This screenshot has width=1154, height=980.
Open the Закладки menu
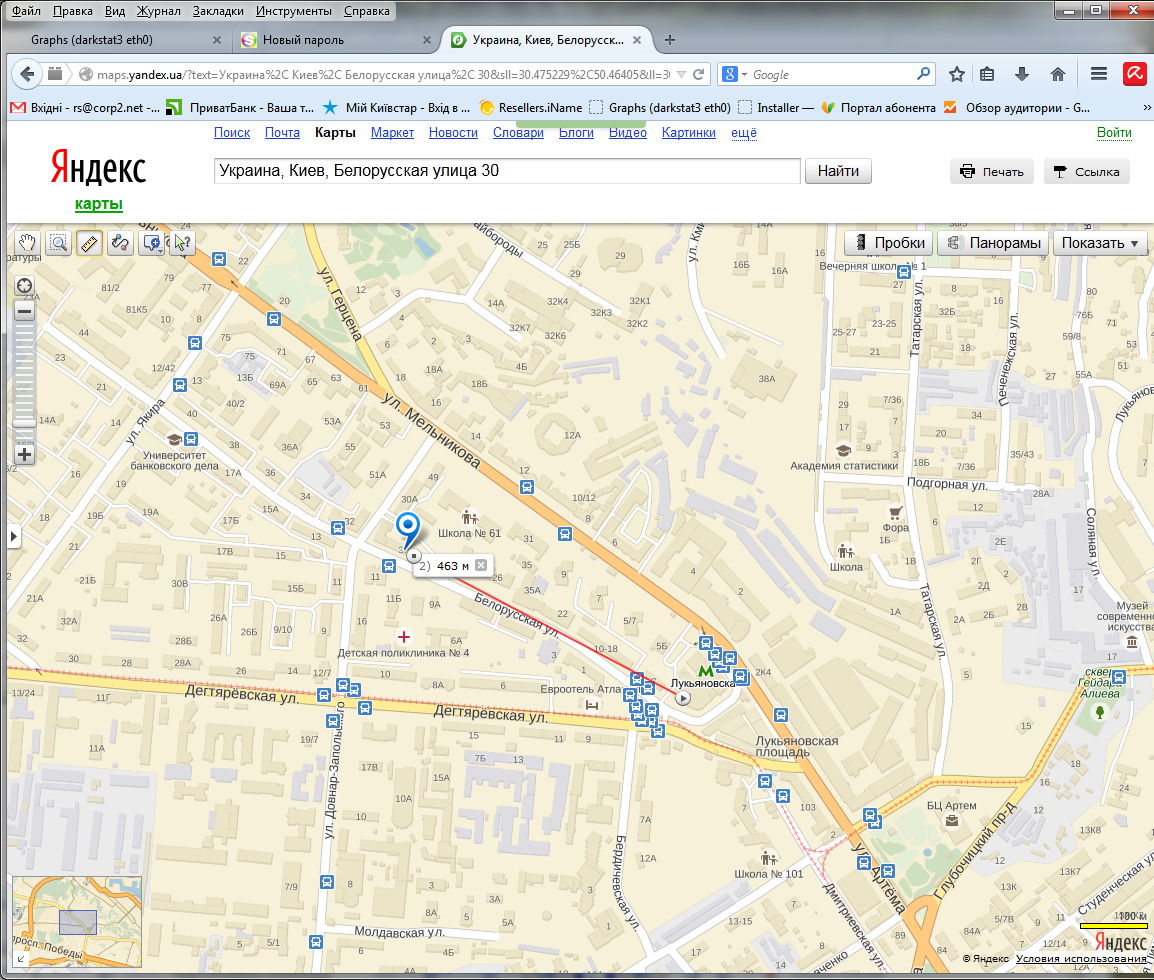[218, 11]
